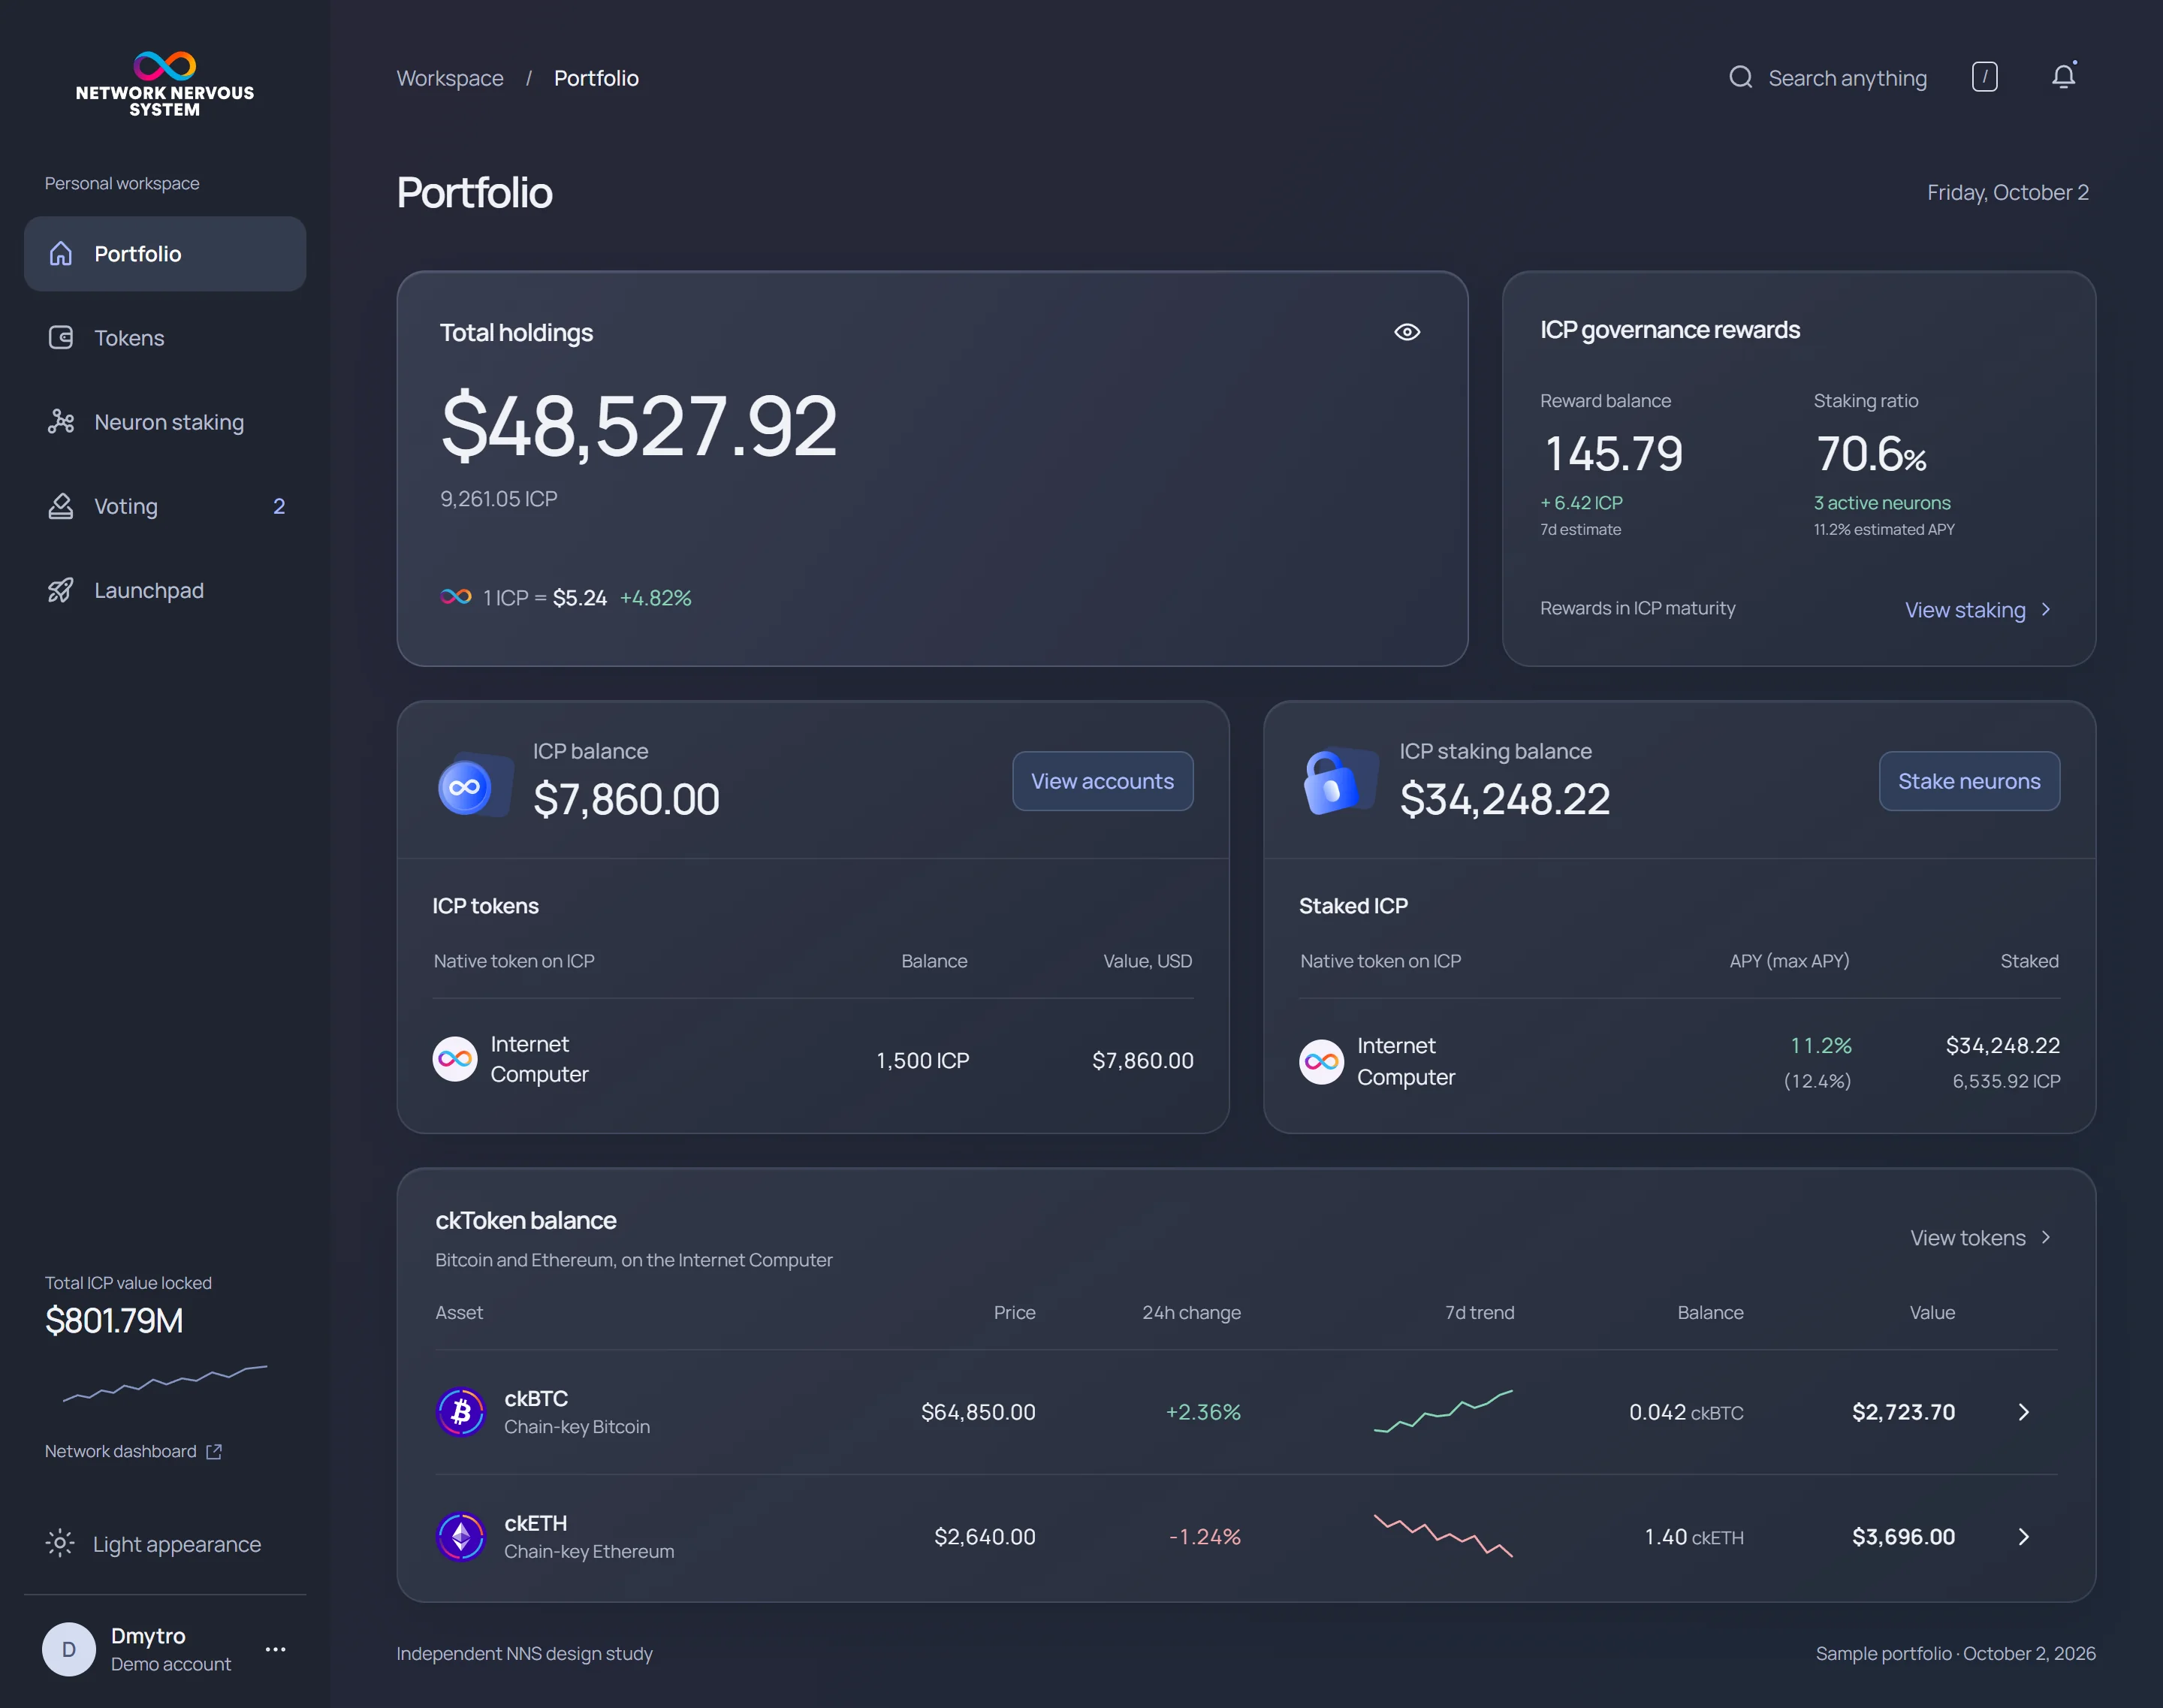Viewport: 2163px width, 1708px height.
Task: Click the ckBTC Bitcoin icon
Action: click(x=461, y=1412)
